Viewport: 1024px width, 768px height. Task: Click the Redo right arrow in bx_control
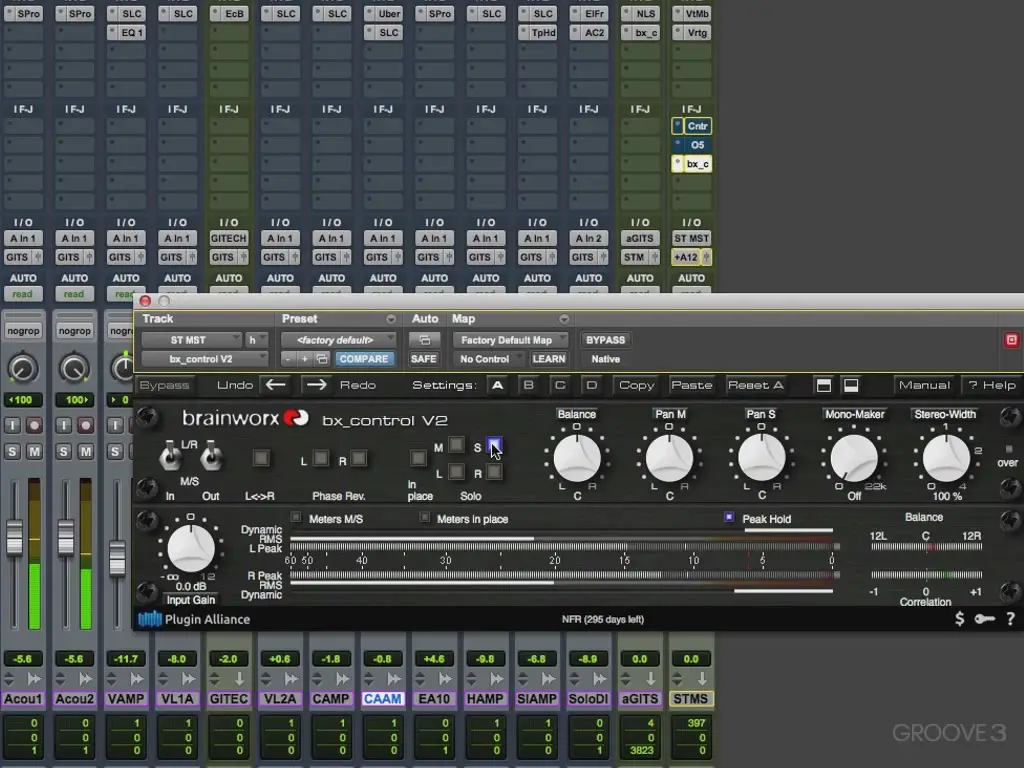coord(317,385)
